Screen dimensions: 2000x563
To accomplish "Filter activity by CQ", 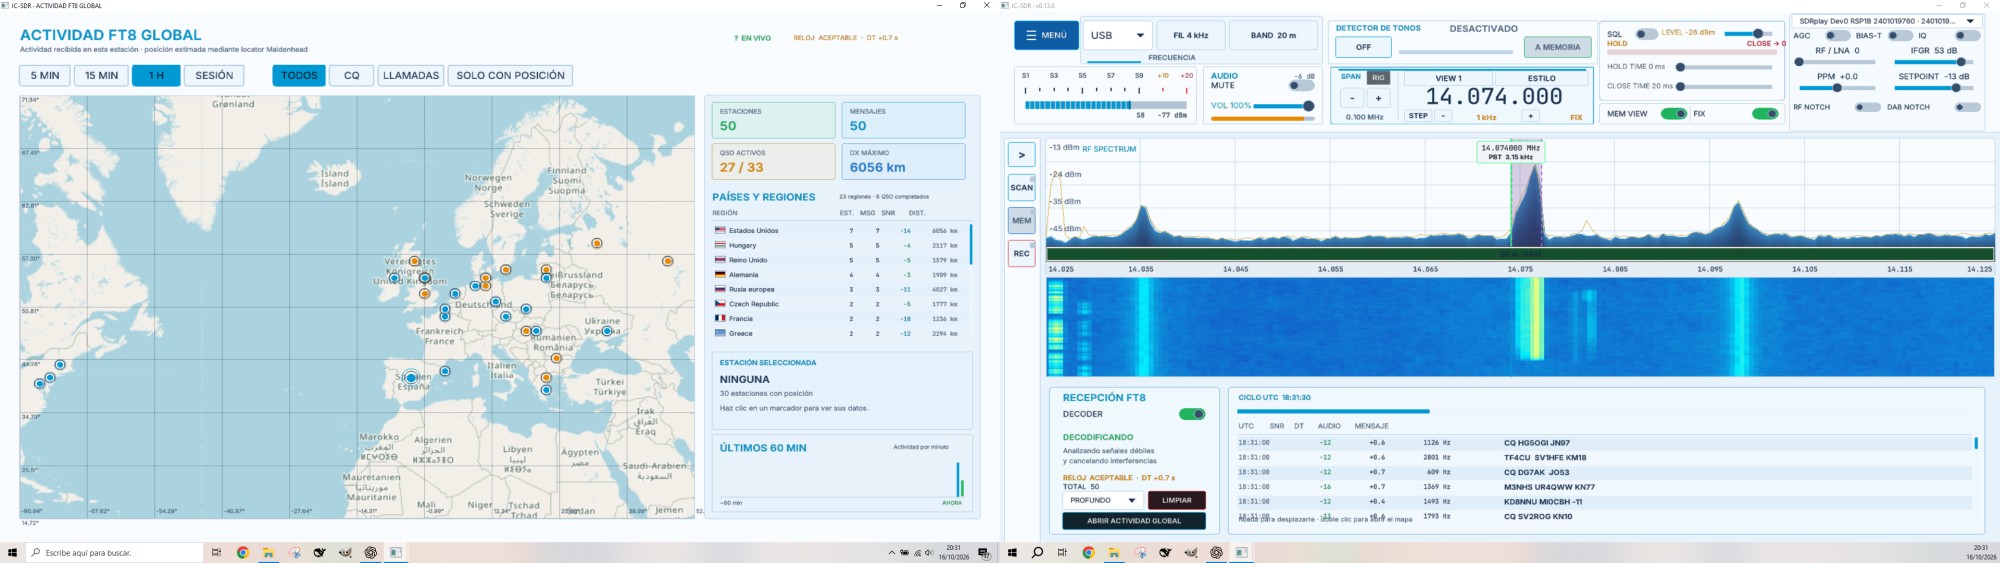I will coord(352,75).
